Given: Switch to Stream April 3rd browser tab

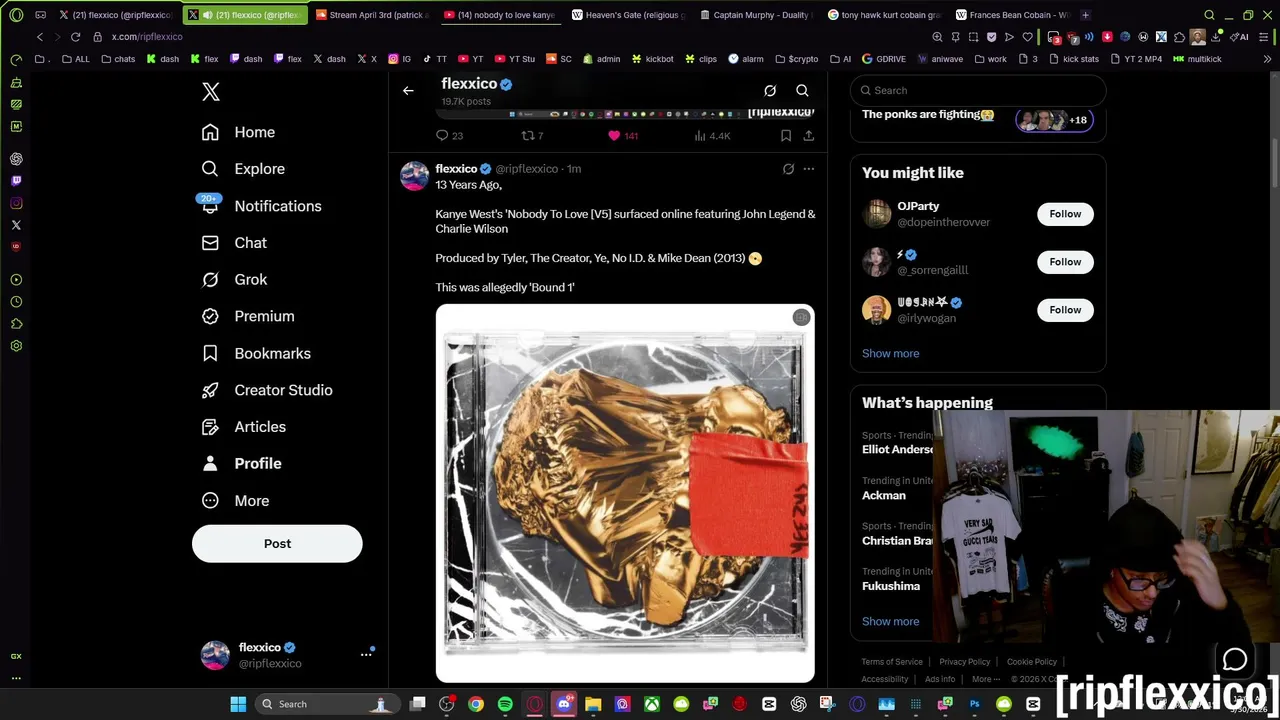Looking at the screenshot, I should (x=371, y=15).
